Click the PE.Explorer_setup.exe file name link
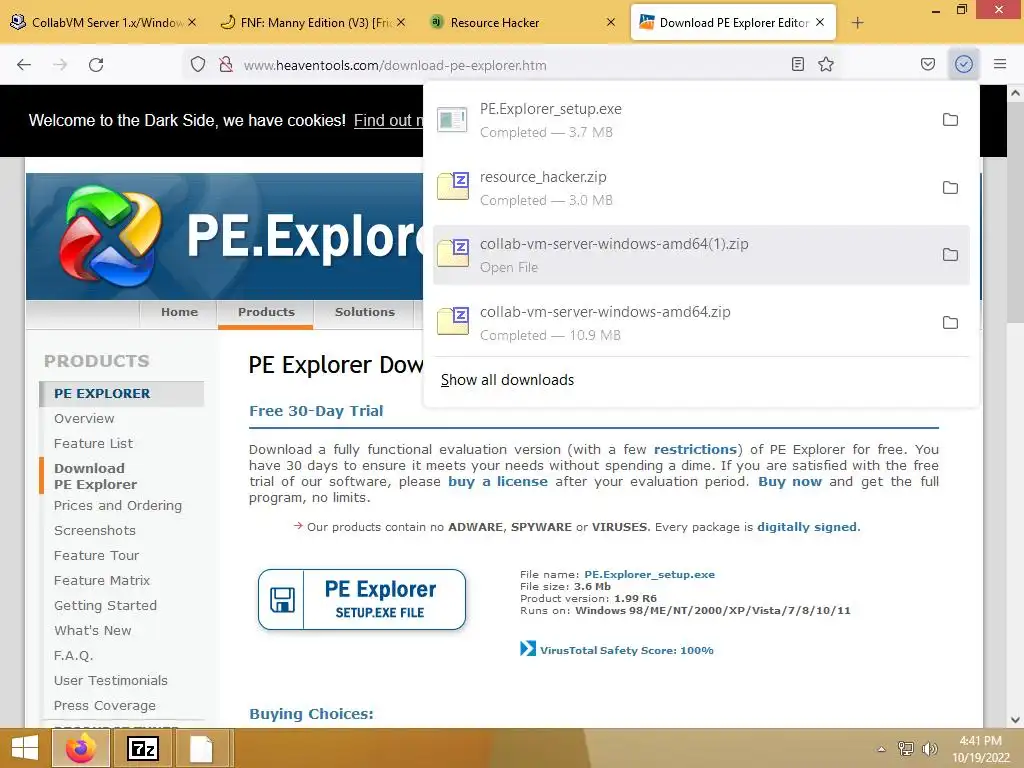 click(649, 575)
